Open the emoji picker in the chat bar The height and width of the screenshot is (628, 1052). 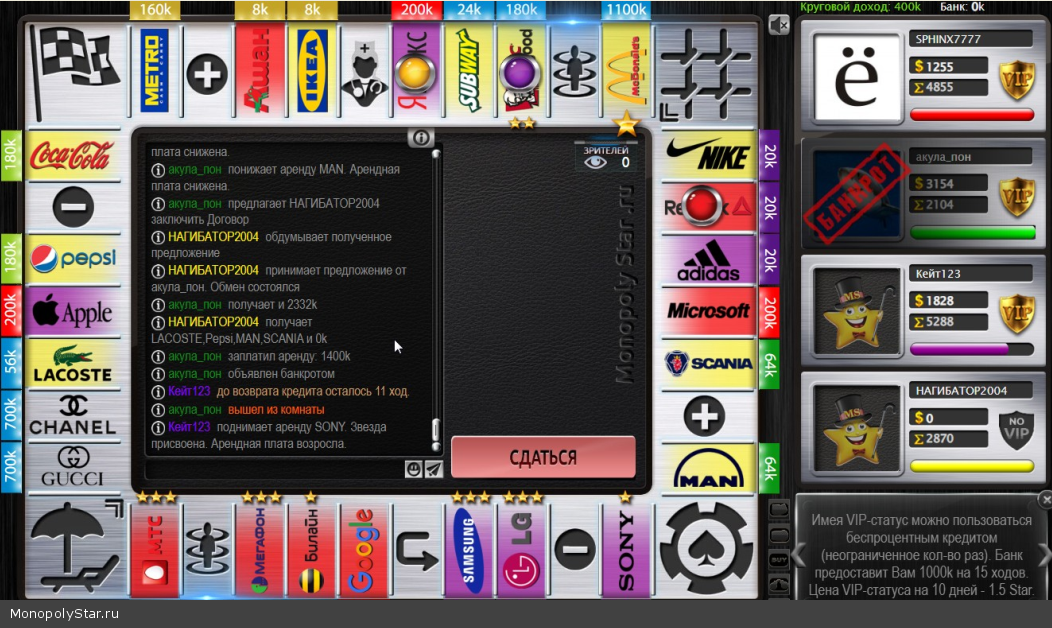pos(413,469)
